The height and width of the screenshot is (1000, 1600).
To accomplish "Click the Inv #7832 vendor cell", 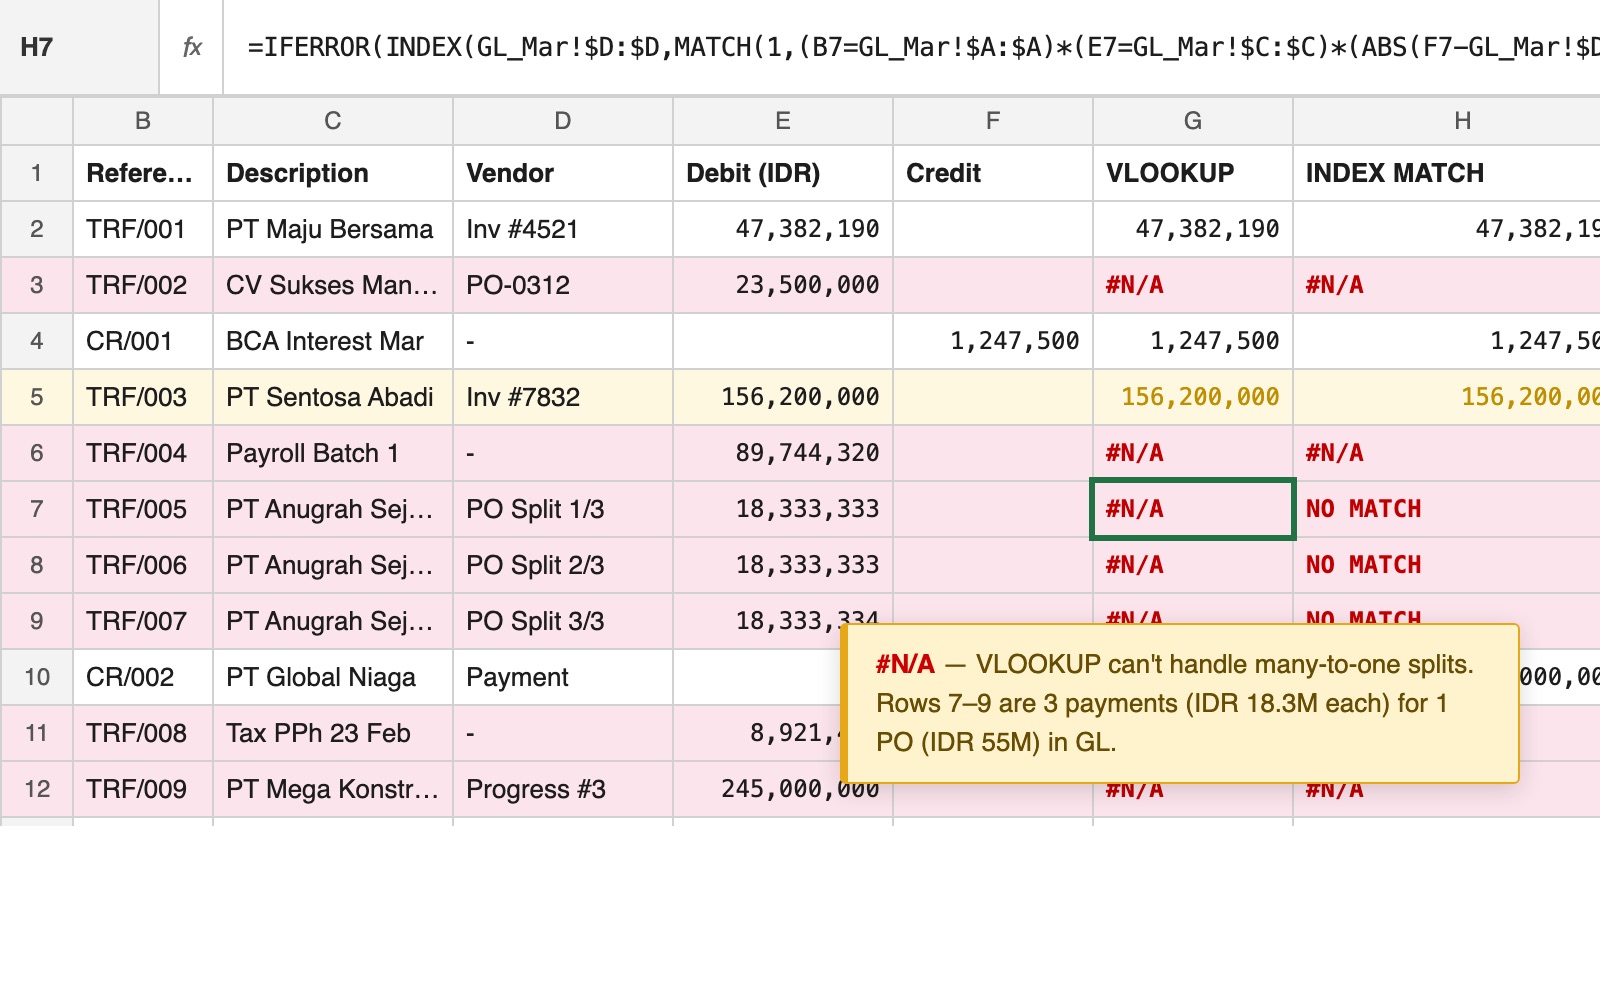I will point(562,397).
